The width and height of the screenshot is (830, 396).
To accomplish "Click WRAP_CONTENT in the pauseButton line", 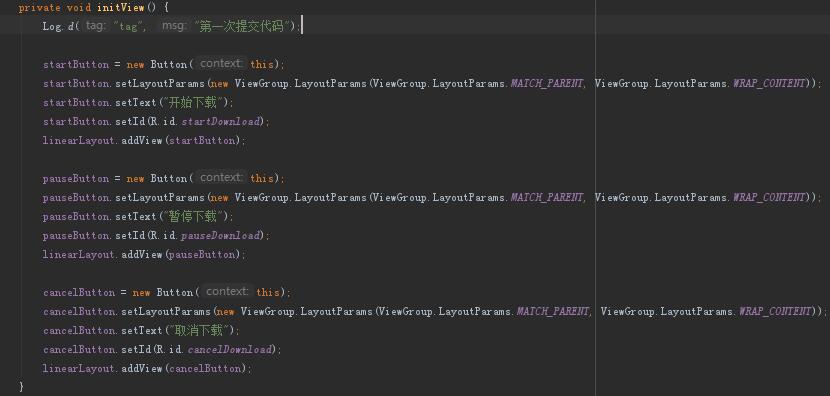I will point(769,197).
